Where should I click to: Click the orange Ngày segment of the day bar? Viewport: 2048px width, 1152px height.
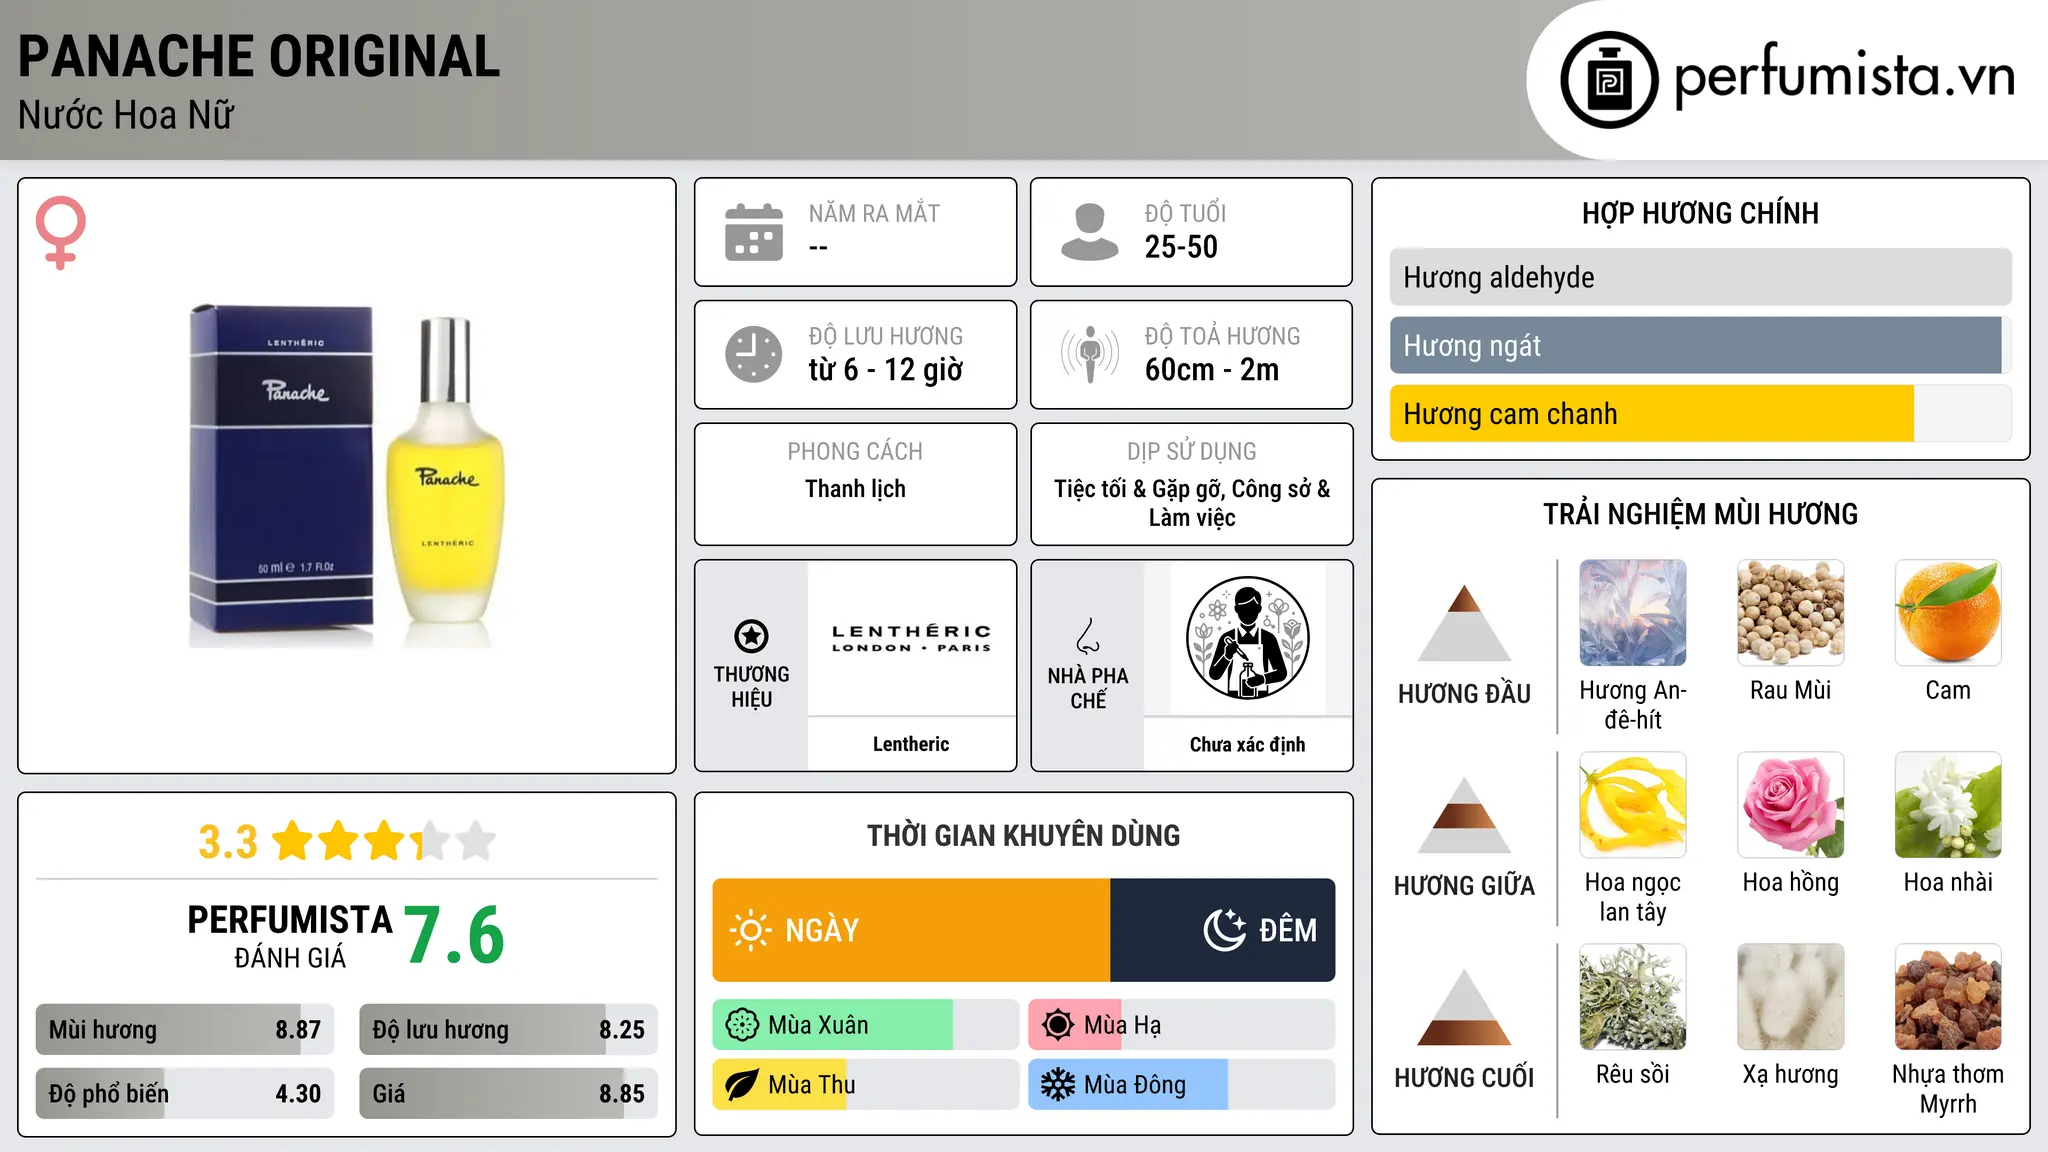tap(911, 930)
